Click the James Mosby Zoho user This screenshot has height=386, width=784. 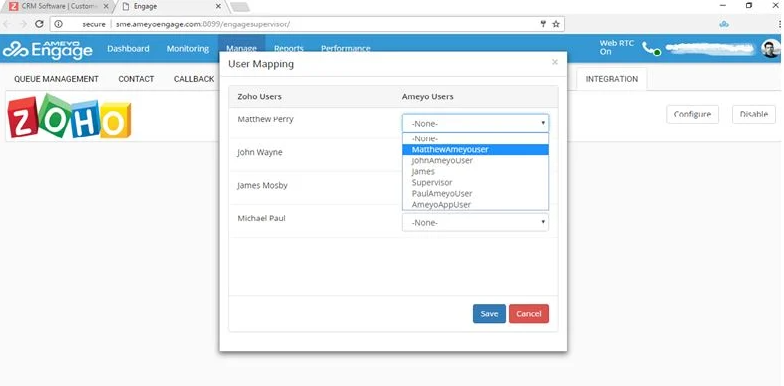pyautogui.click(x=263, y=185)
